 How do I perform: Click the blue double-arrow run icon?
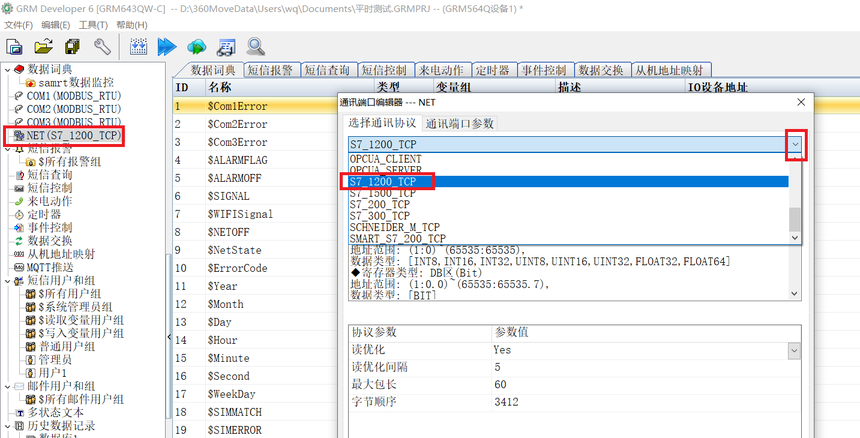pyautogui.click(x=167, y=46)
